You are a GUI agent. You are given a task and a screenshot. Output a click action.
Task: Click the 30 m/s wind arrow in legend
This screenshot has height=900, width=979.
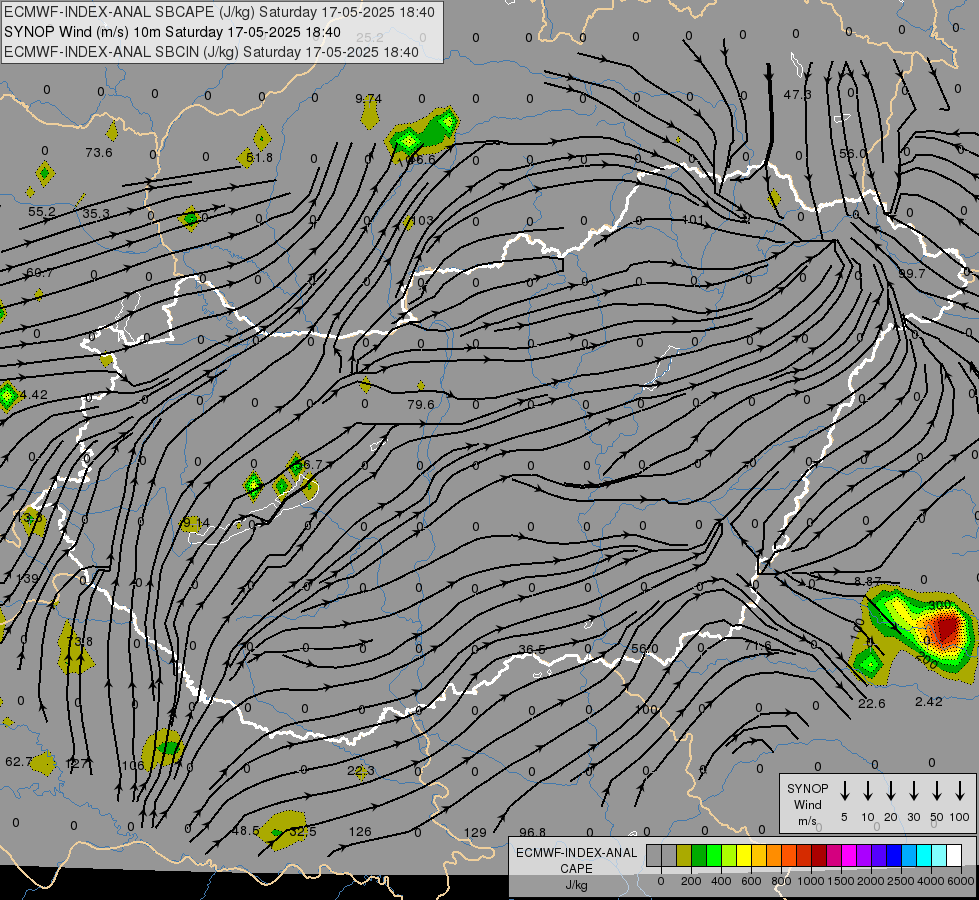tap(914, 791)
